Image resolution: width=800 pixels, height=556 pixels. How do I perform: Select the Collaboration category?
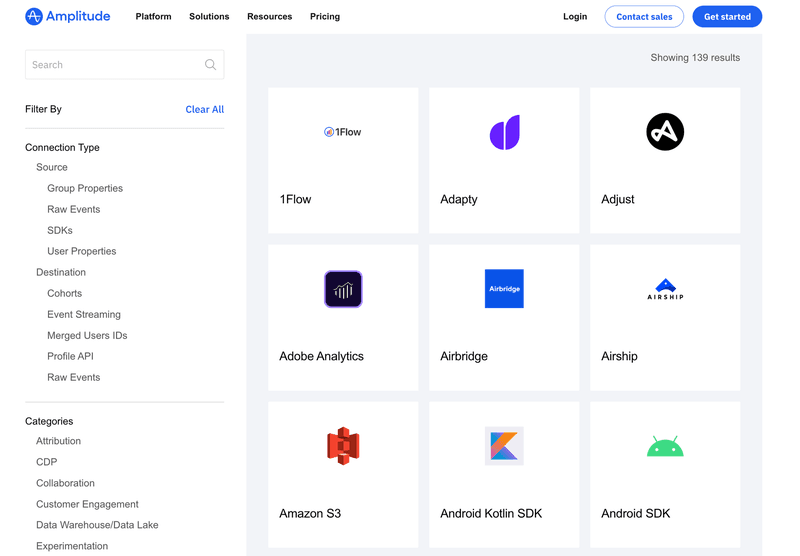(x=65, y=483)
